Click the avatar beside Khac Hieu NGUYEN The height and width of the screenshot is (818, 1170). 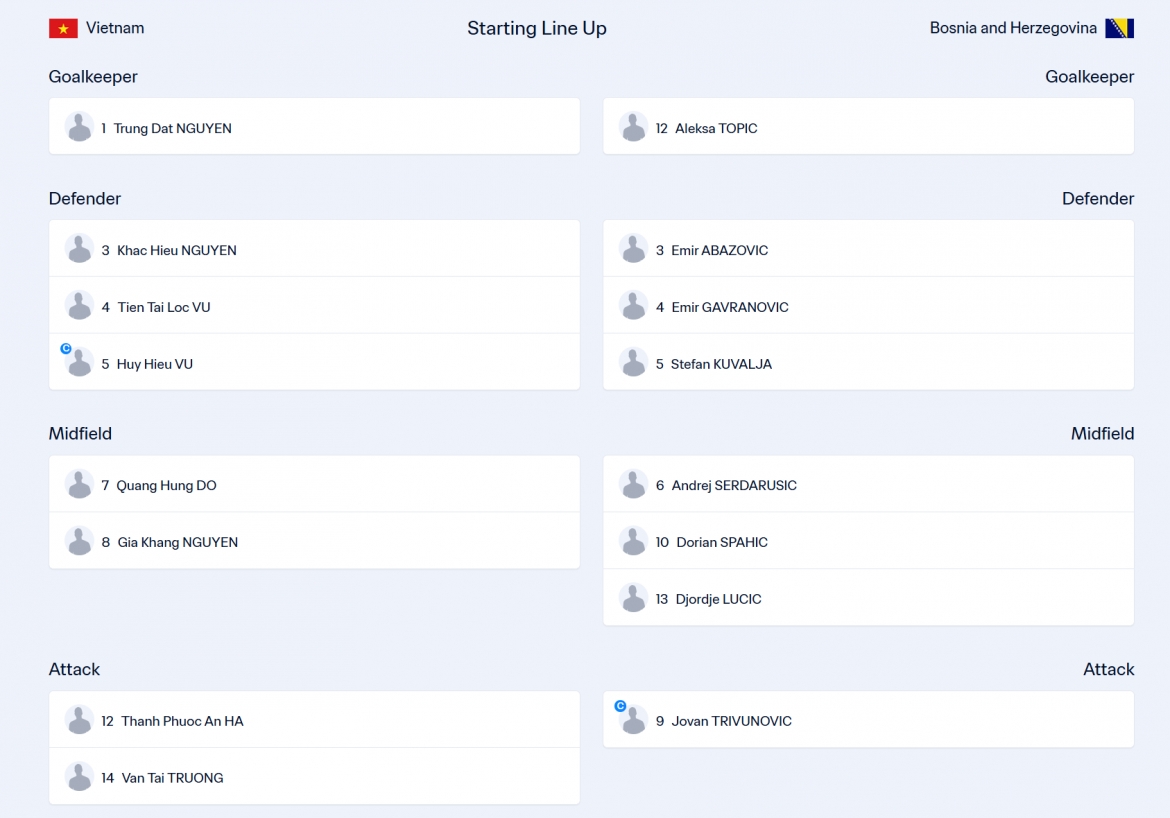tap(79, 249)
